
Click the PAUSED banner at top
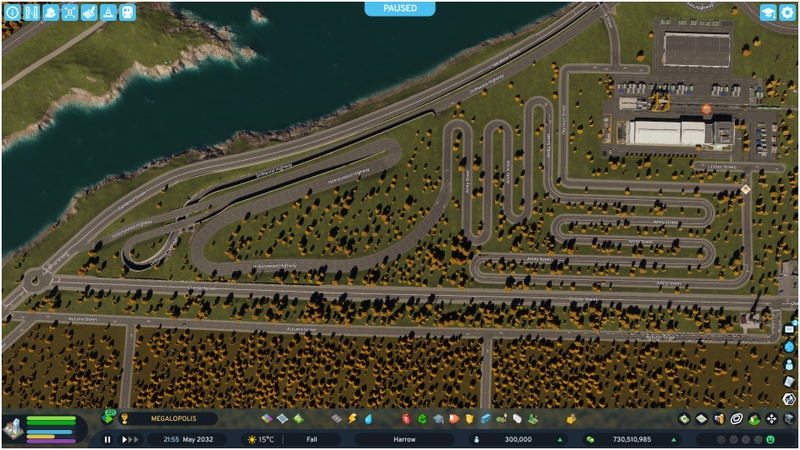[400, 8]
